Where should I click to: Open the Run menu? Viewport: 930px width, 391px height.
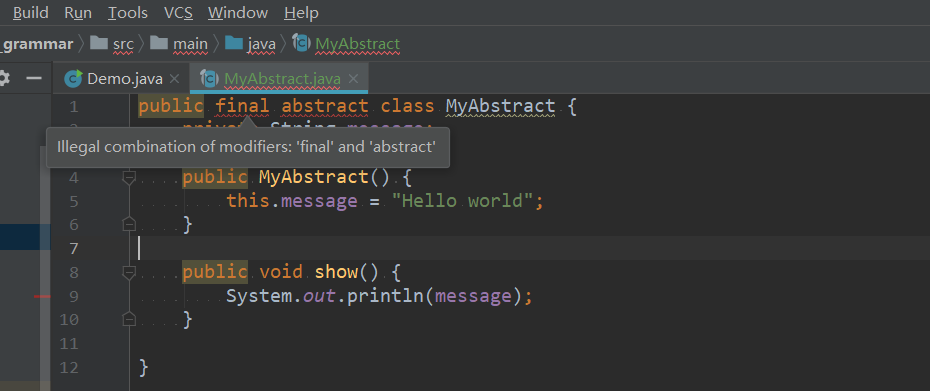pyautogui.click(x=78, y=12)
